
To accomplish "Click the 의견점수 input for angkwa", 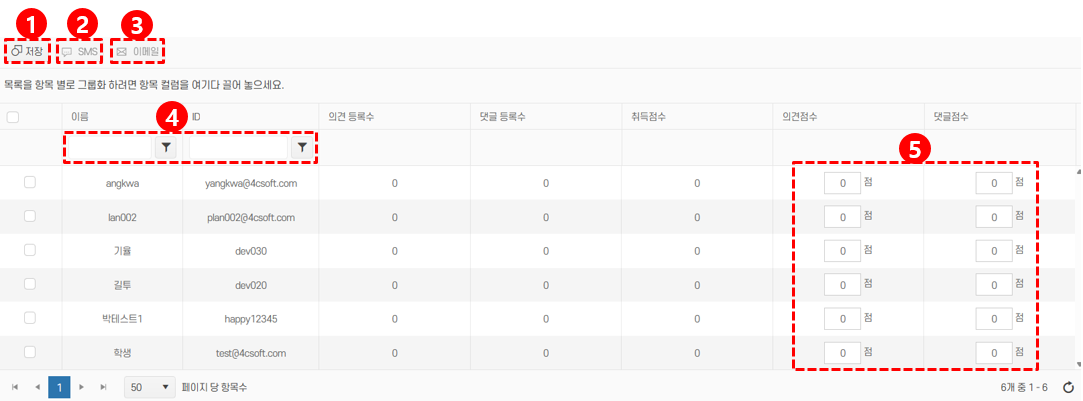I will click(x=842, y=183).
